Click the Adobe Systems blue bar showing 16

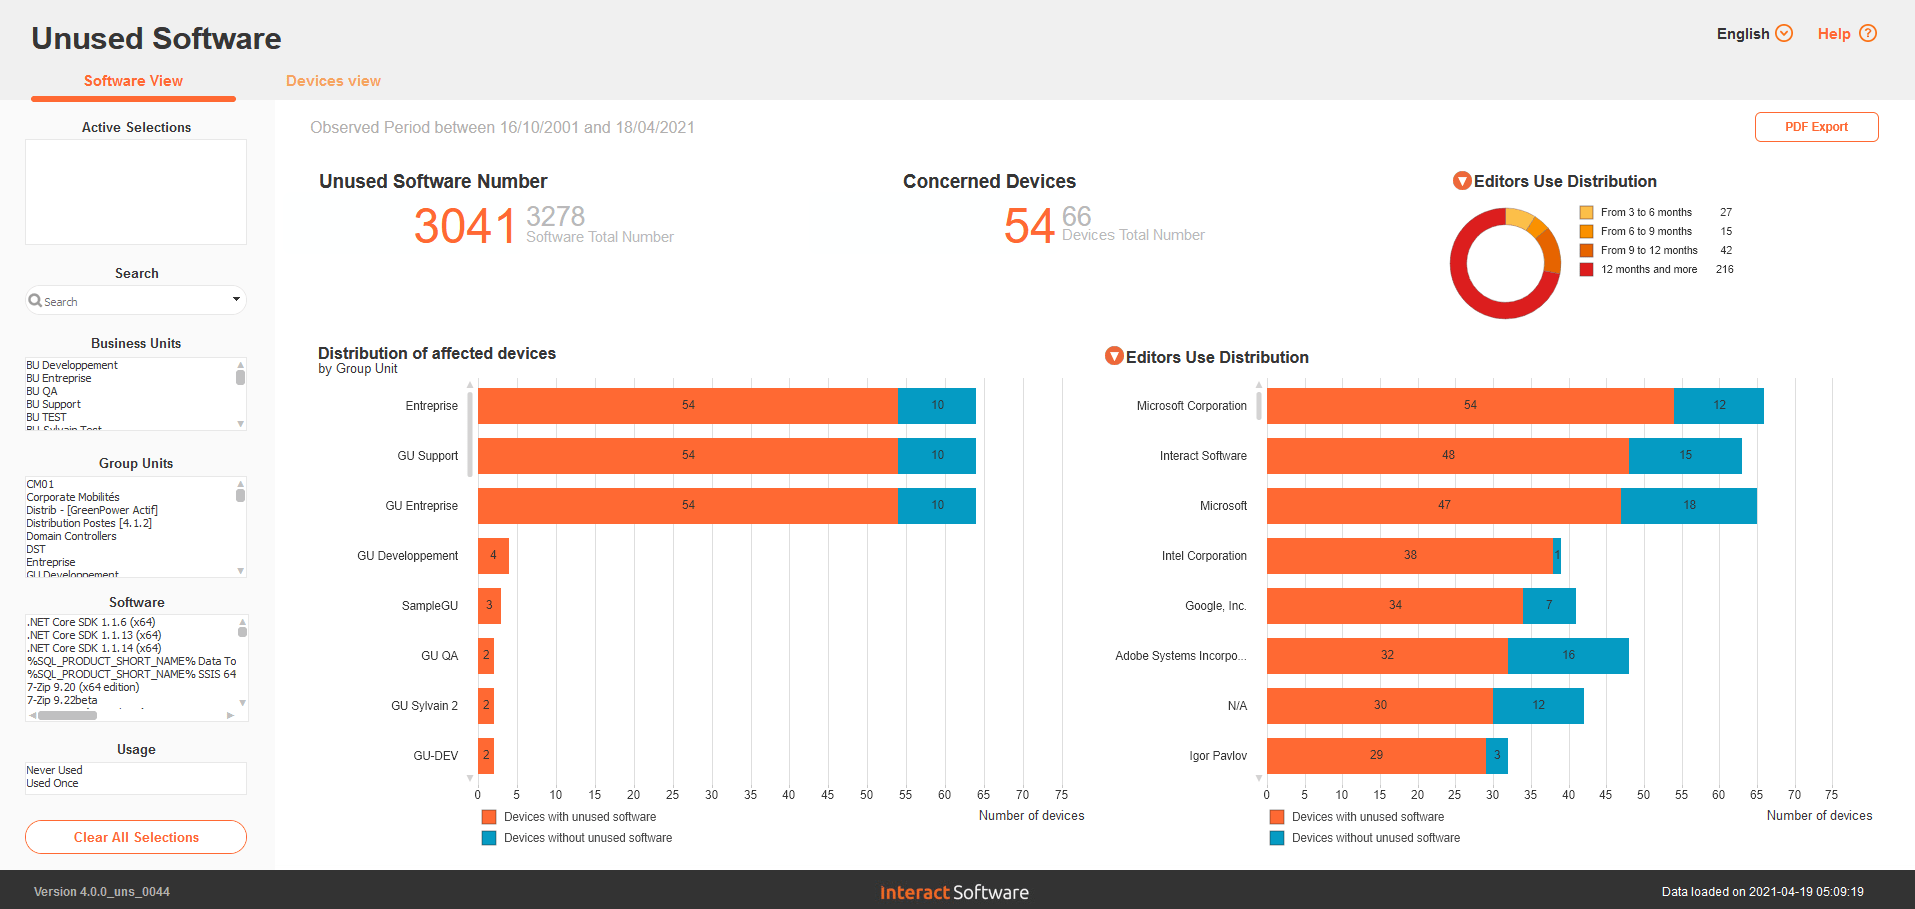(x=1568, y=655)
